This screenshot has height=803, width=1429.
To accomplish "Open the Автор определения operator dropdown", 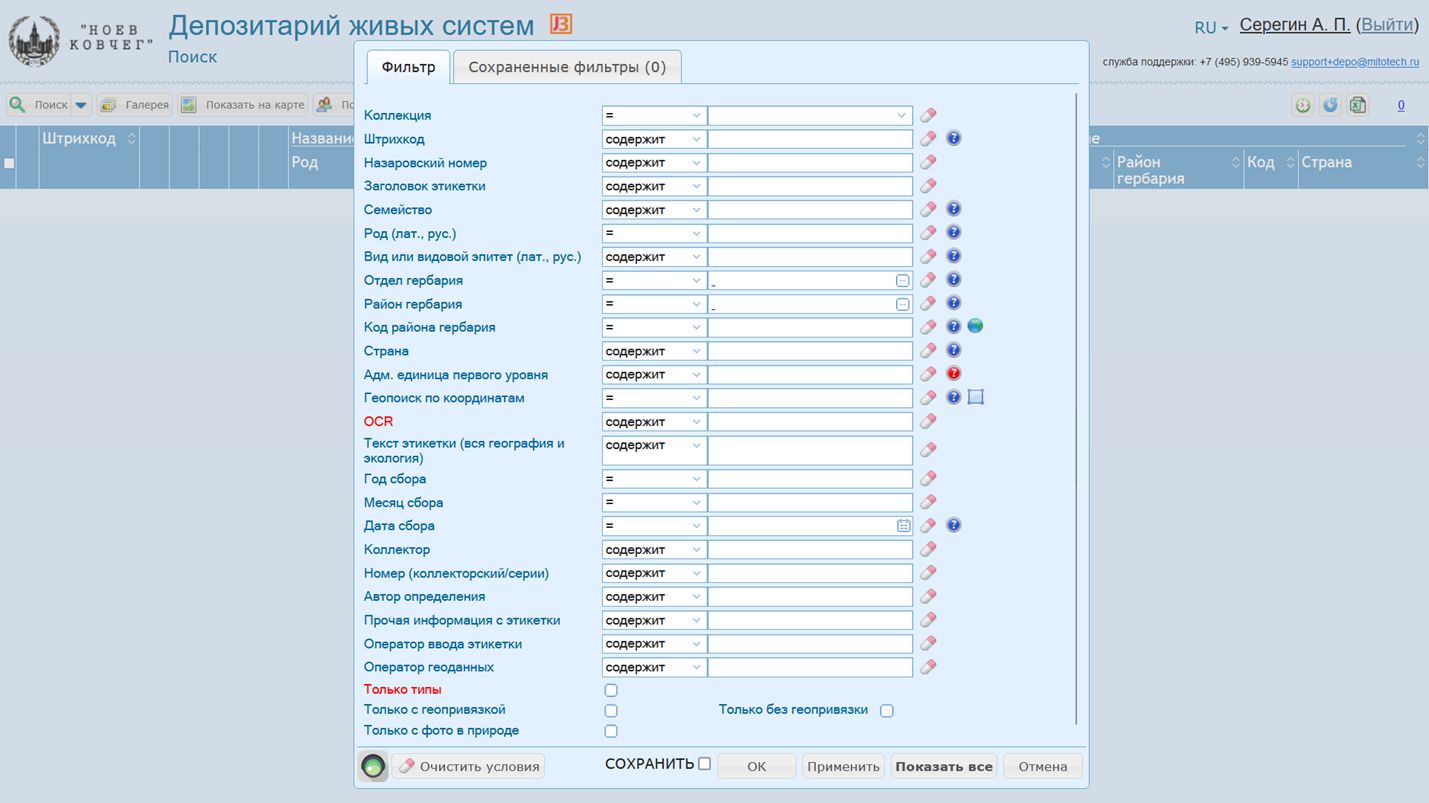I will click(654, 597).
